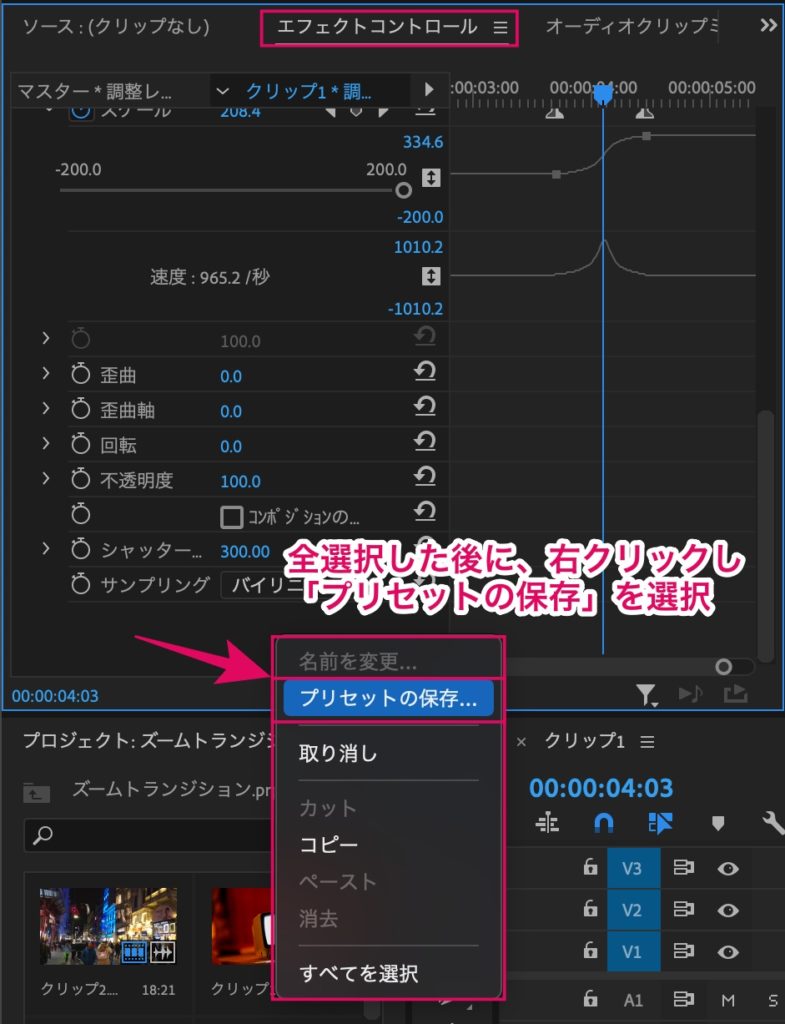Hide track V3 with the eye icon
This screenshot has width=785, height=1024.
(728, 869)
